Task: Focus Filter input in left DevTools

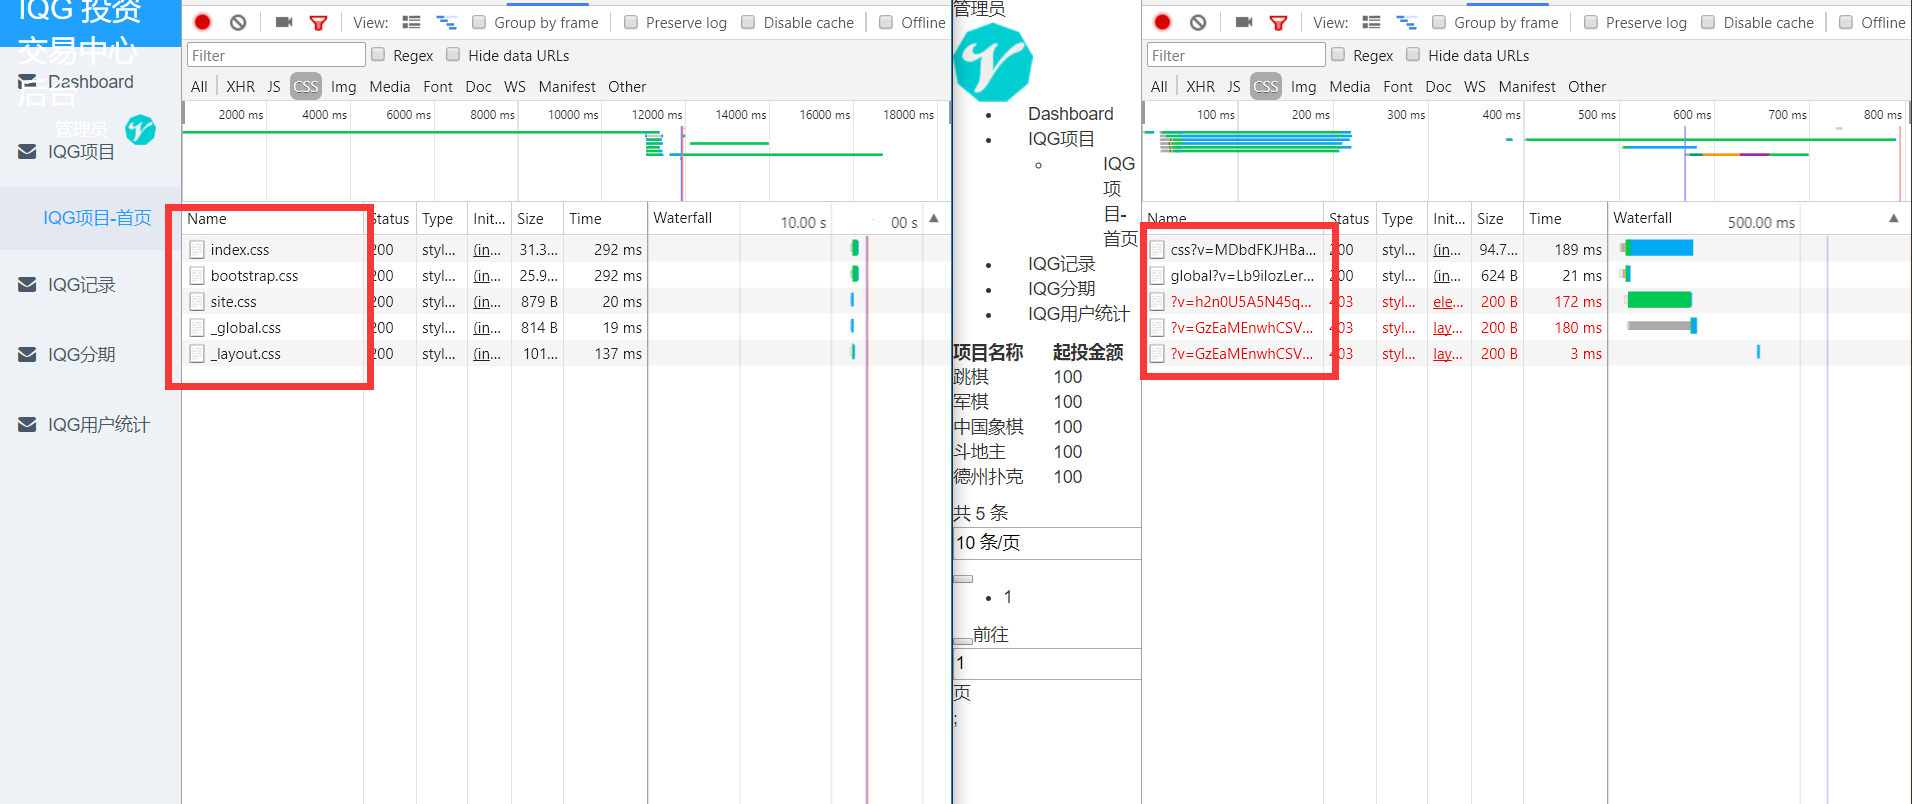Action: point(276,55)
